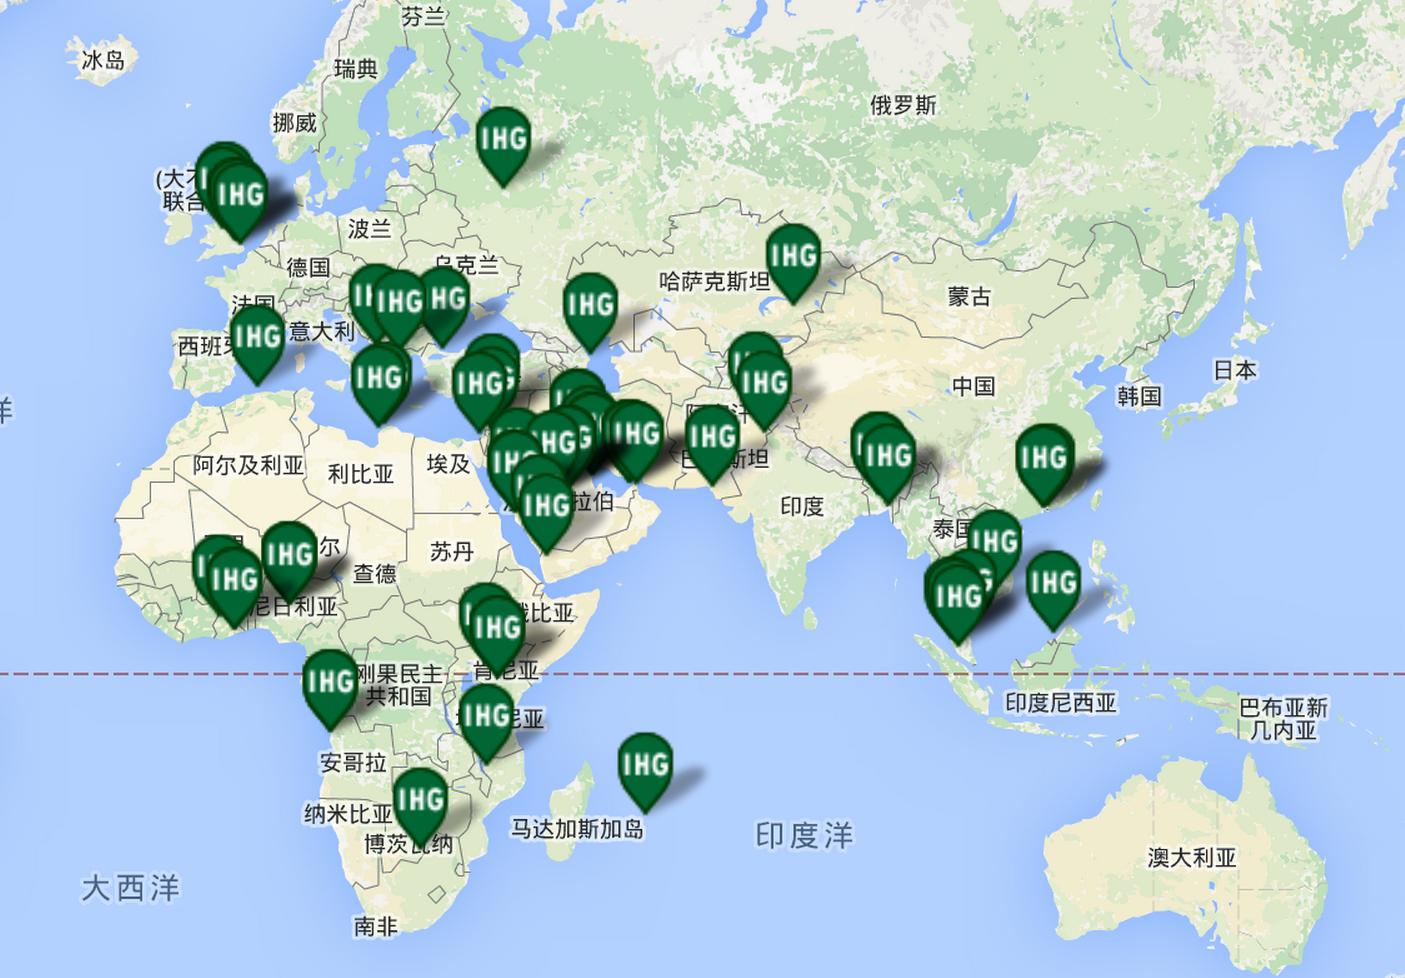Open the IHG marker over Tanzania
The image size is (1405, 978).
[x=487, y=723]
